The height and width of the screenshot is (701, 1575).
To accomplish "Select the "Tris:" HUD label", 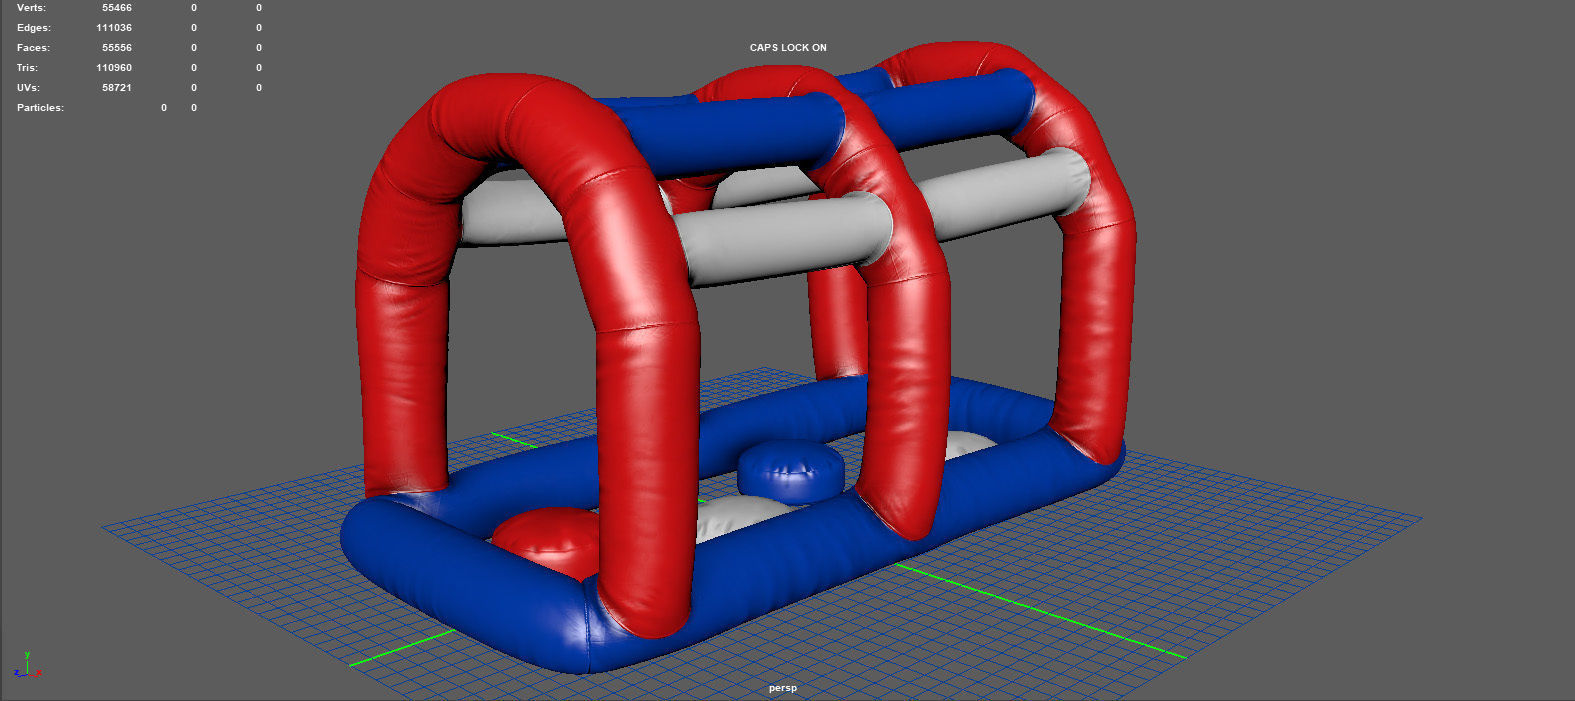I will pos(27,67).
